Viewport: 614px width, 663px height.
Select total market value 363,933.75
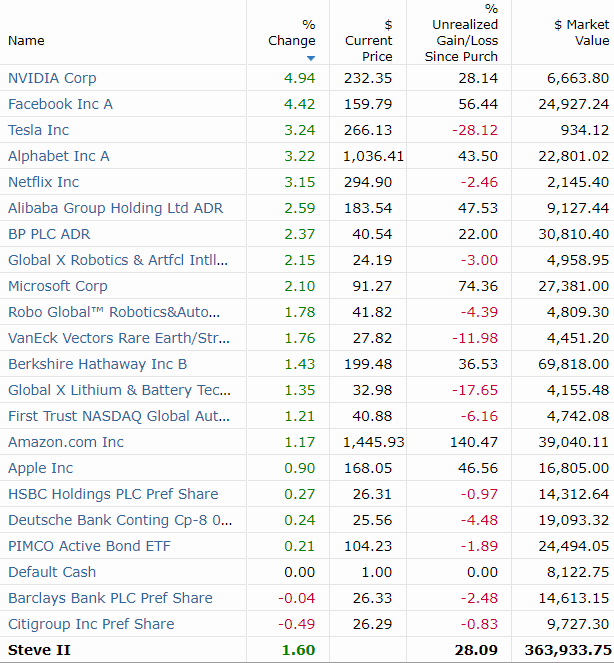click(x=568, y=650)
